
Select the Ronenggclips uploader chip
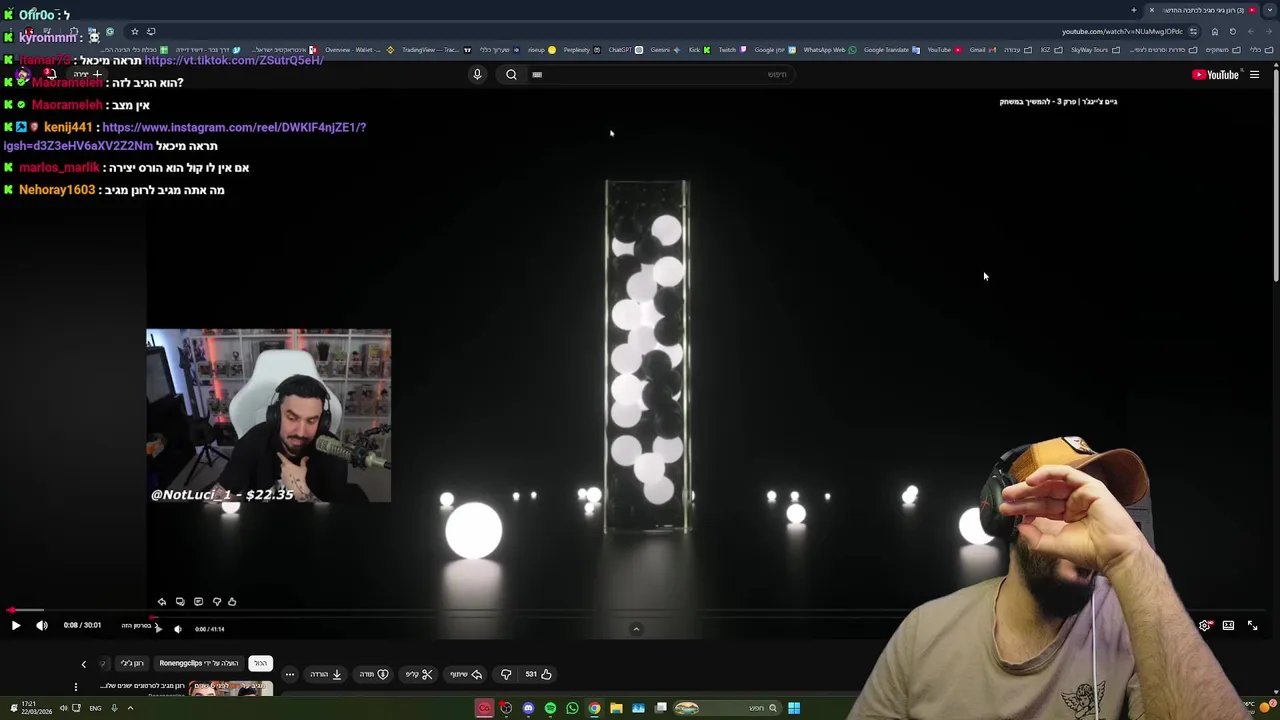199,663
